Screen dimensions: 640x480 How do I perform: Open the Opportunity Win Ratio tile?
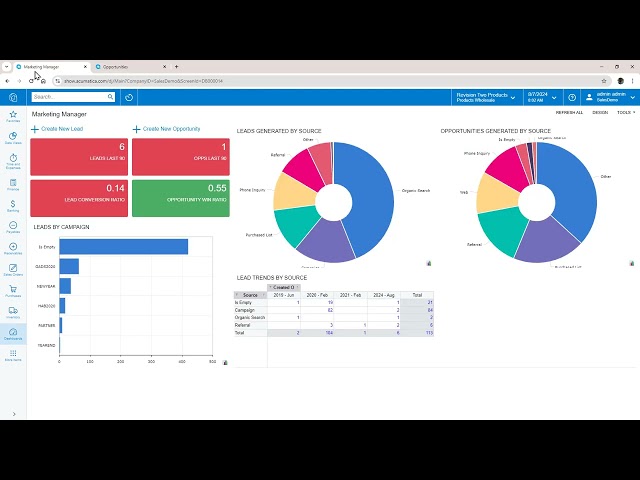click(181, 198)
